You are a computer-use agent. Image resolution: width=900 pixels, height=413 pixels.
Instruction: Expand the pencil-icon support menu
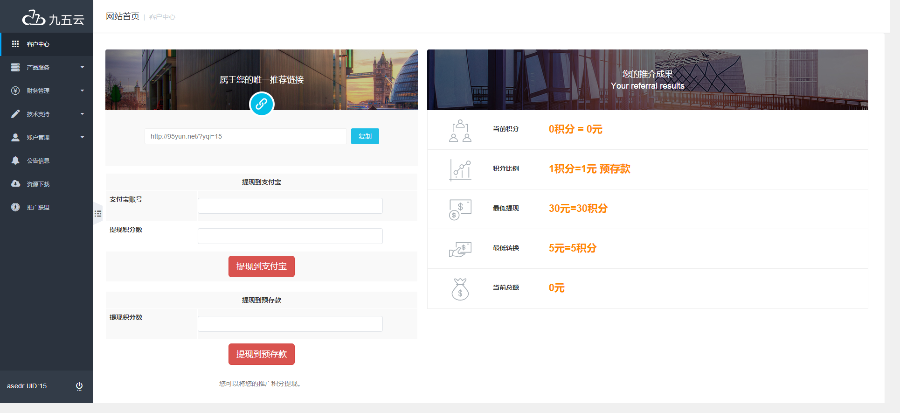[46, 114]
